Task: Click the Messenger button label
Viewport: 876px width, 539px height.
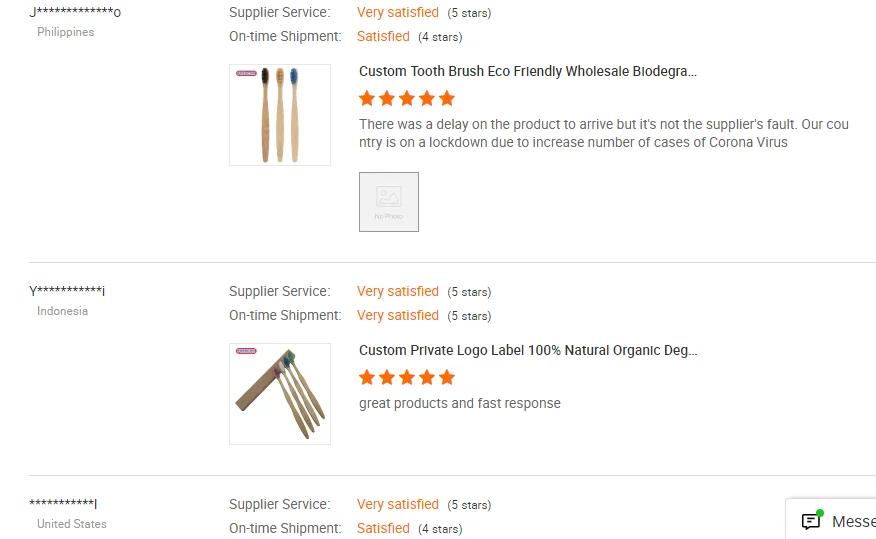Action: [853, 522]
